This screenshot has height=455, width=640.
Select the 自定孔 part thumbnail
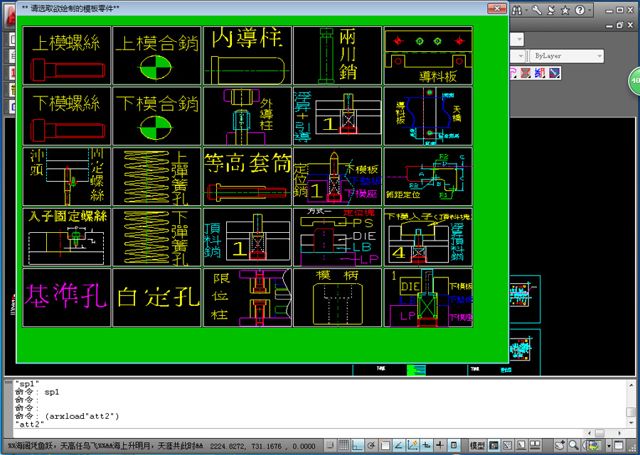(x=157, y=297)
